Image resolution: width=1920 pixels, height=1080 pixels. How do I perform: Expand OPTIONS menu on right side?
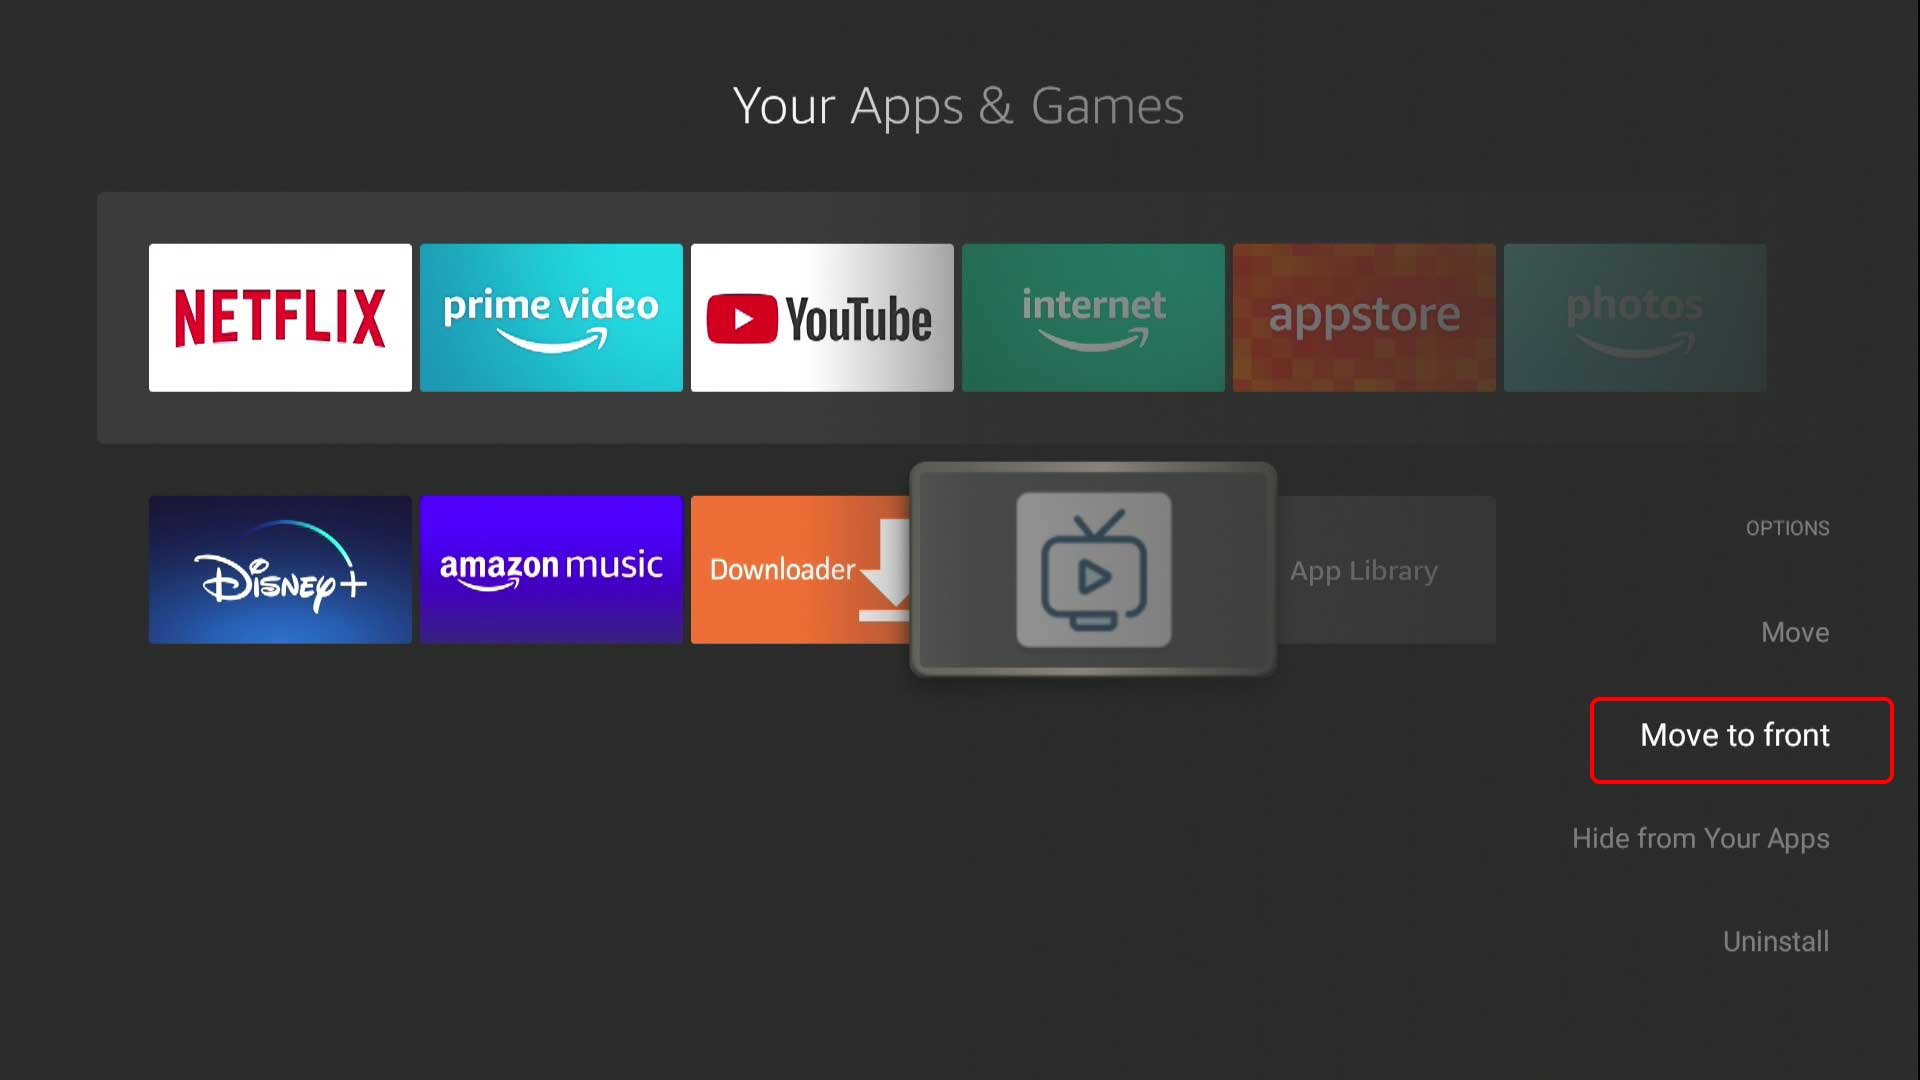(1787, 529)
